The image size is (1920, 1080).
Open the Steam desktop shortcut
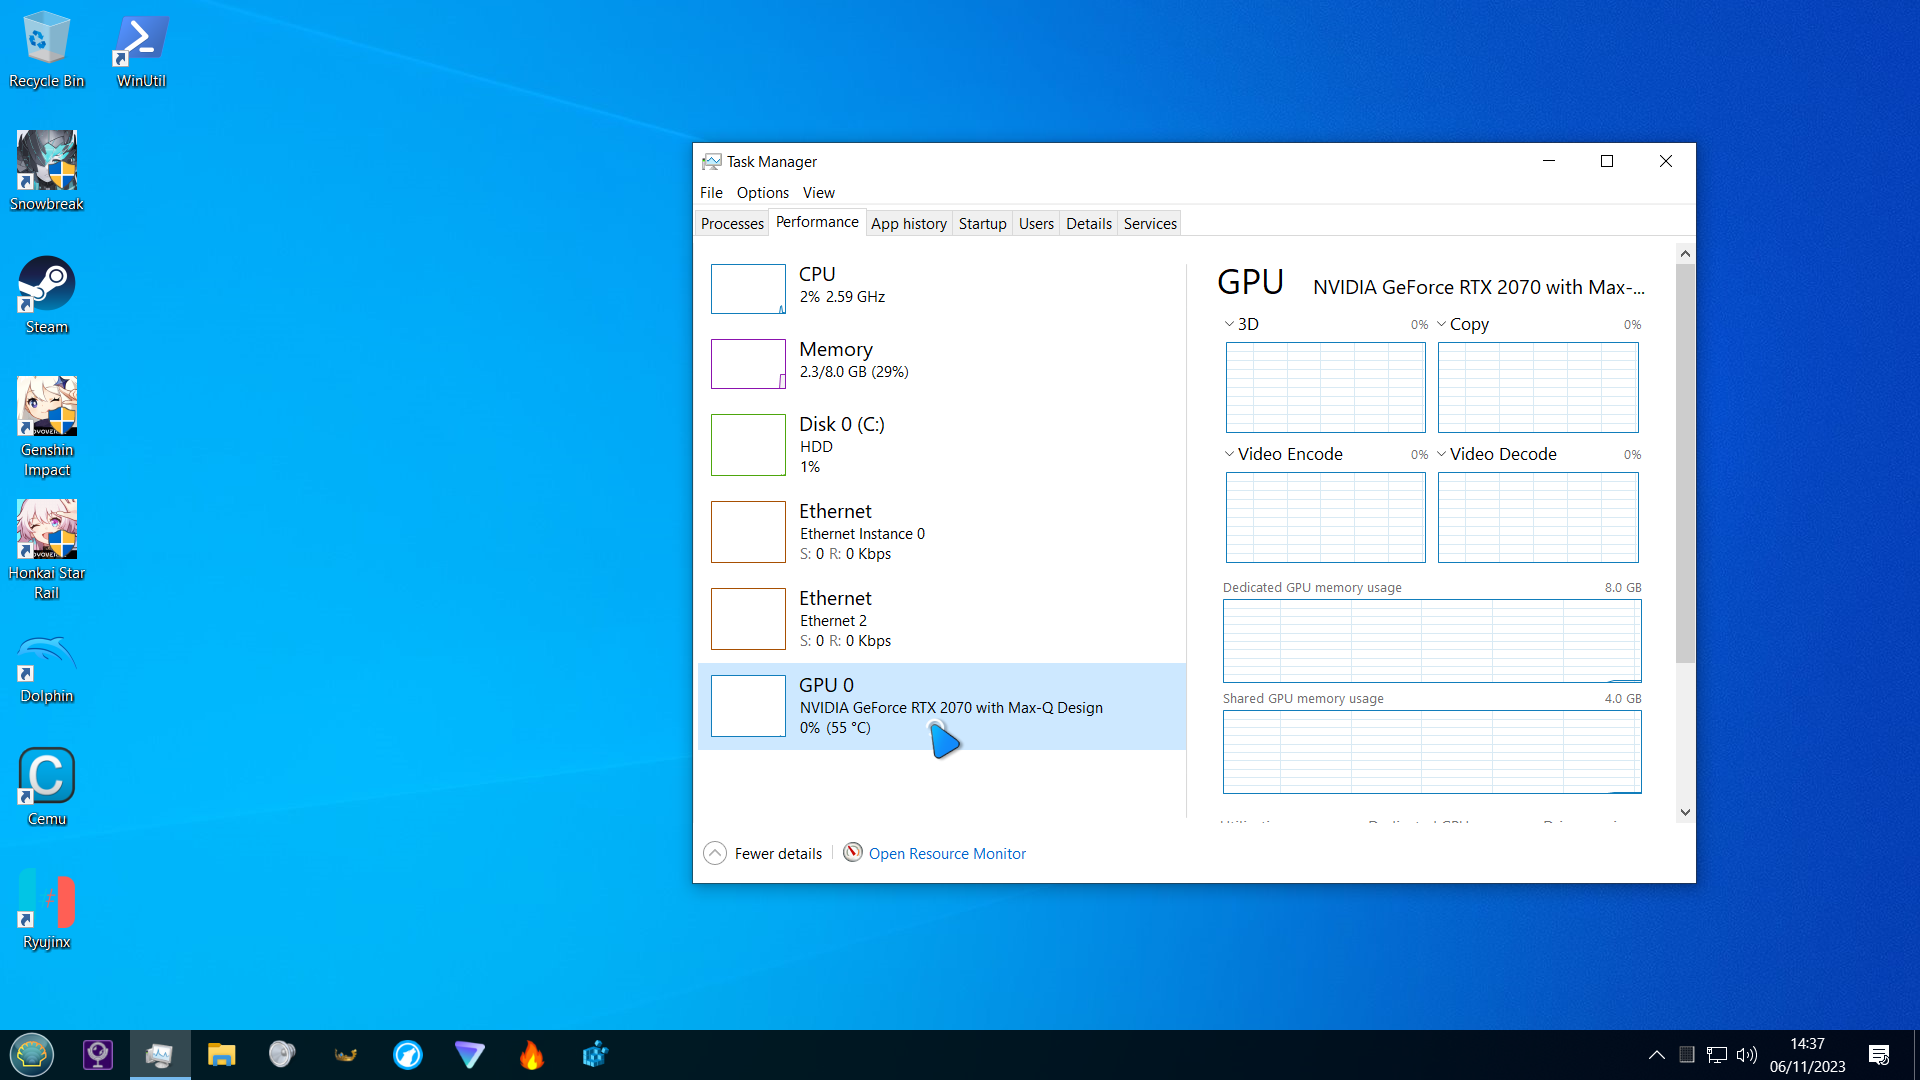click(x=46, y=295)
